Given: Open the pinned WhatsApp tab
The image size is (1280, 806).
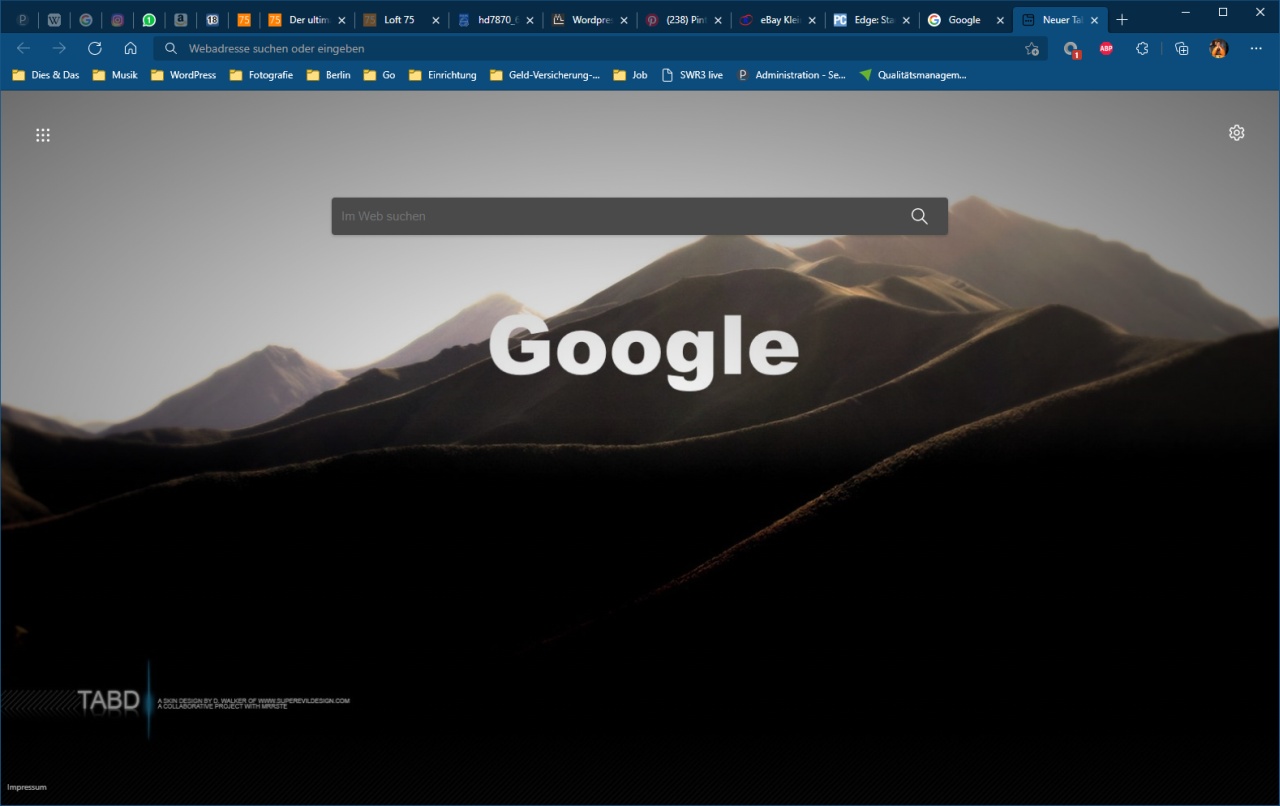Looking at the screenshot, I should [x=149, y=20].
